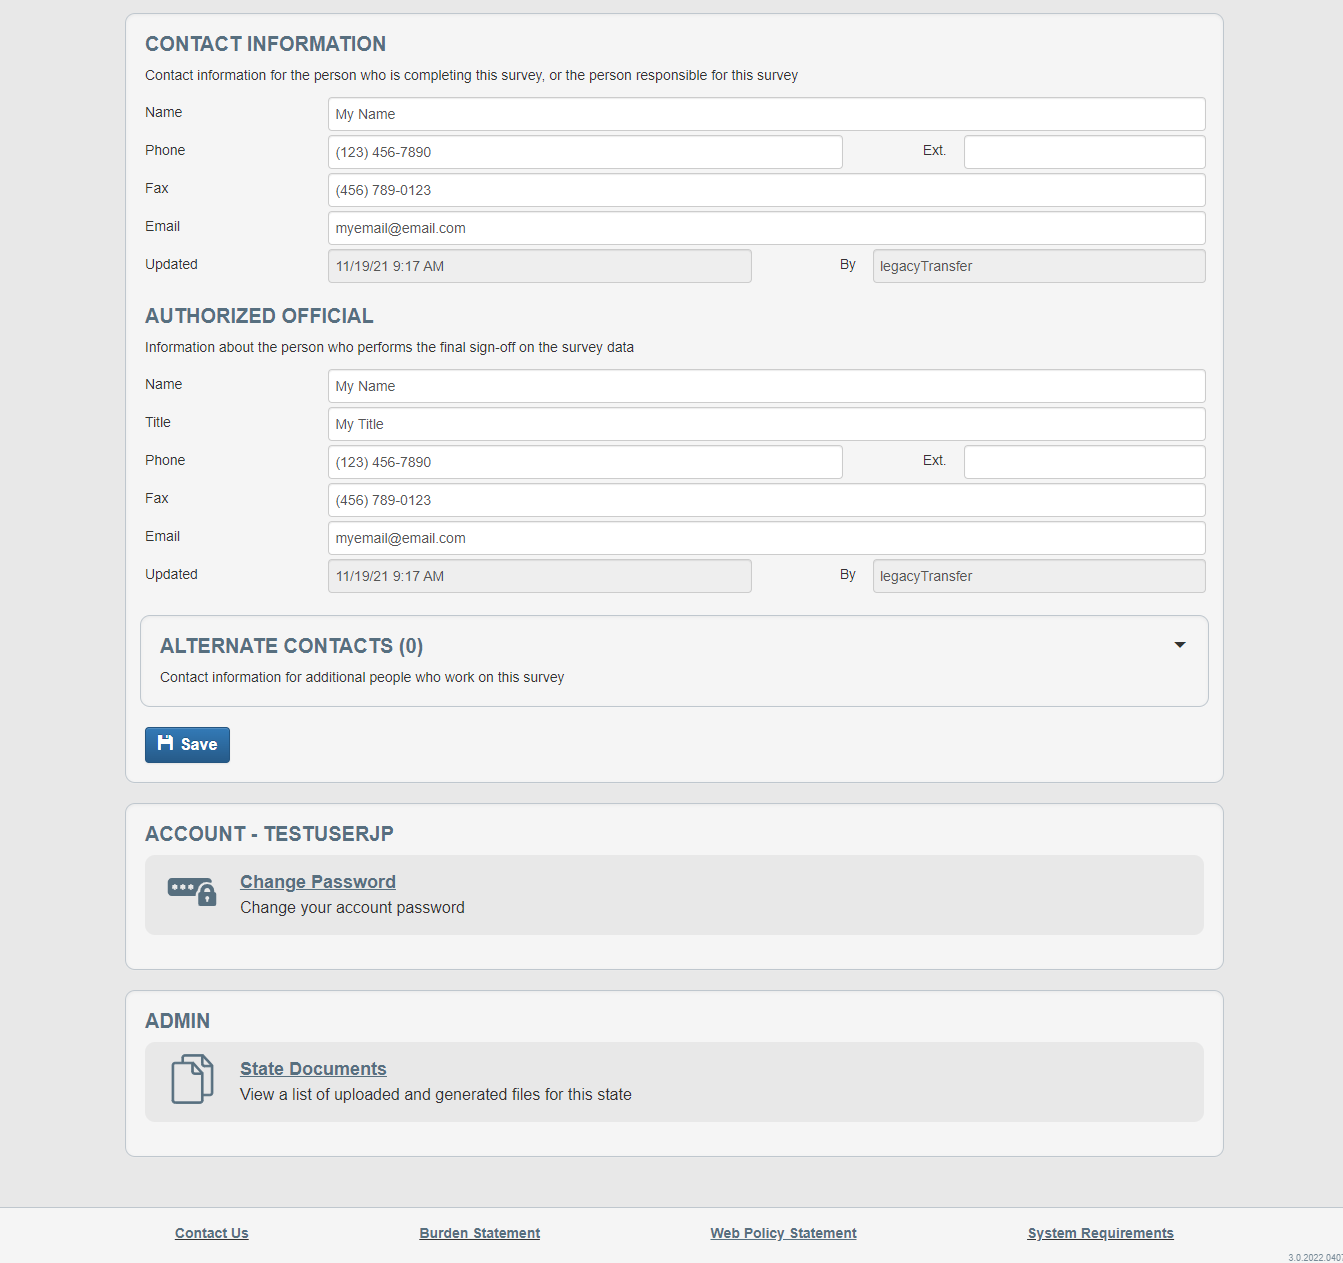The image size is (1343, 1263).
Task: Open the Web Policy Statement link
Action: click(783, 1233)
